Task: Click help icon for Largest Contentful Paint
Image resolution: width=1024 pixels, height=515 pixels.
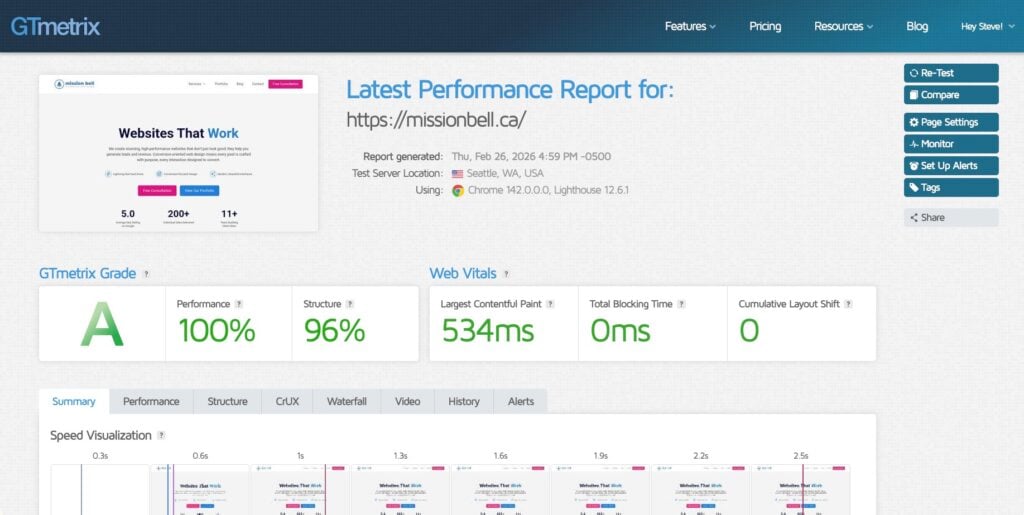Action: [550, 304]
